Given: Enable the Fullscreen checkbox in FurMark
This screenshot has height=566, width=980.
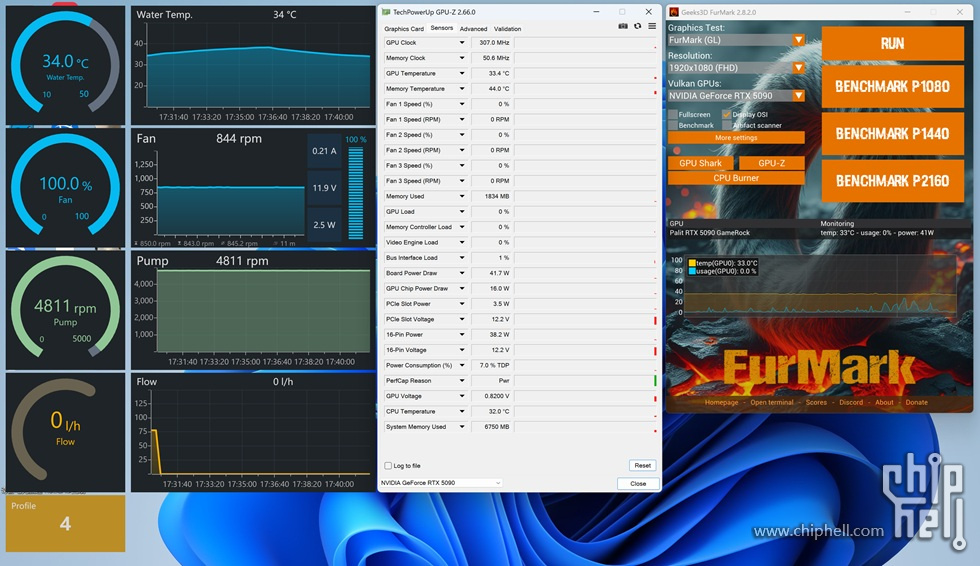Looking at the screenshot, I should tap(673, 114).
